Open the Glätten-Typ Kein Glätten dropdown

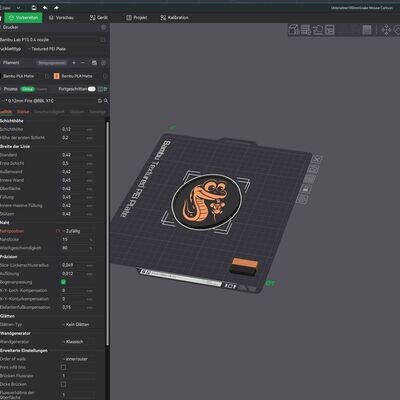point(79,325)
